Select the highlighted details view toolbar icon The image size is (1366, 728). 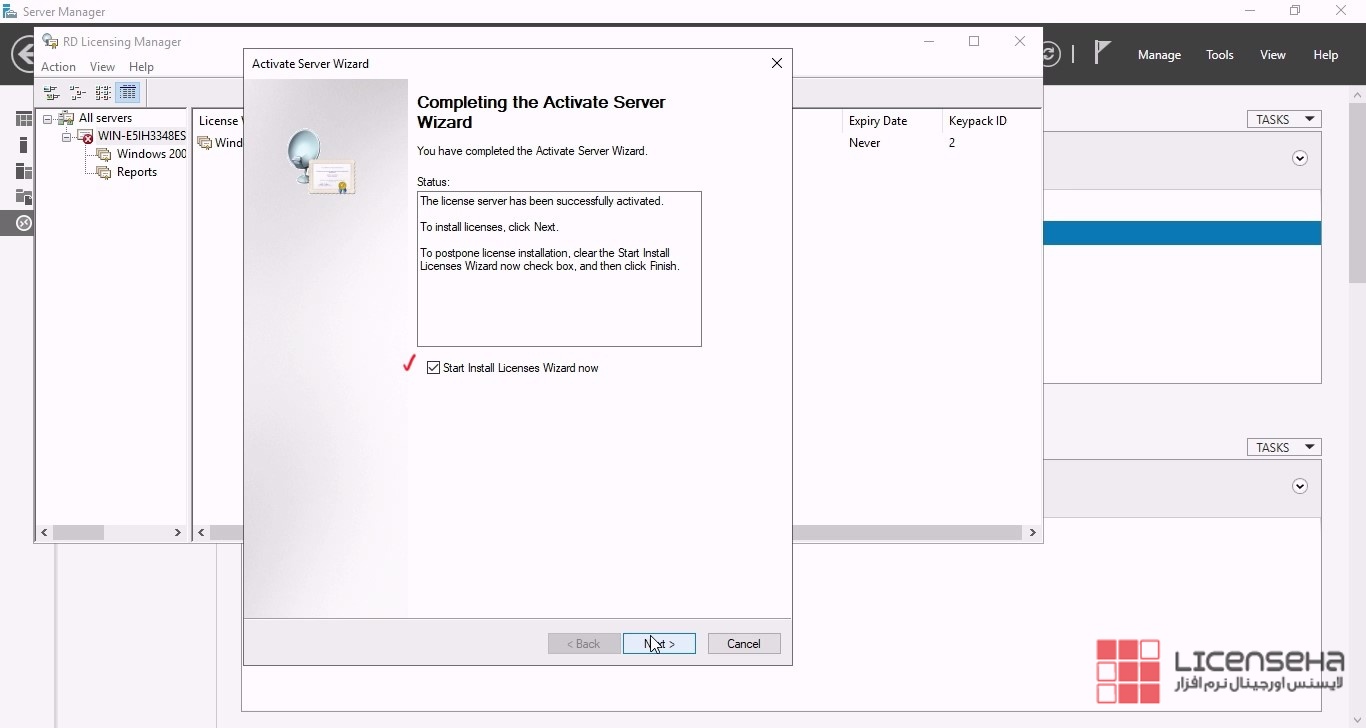[x=128, y=93]
